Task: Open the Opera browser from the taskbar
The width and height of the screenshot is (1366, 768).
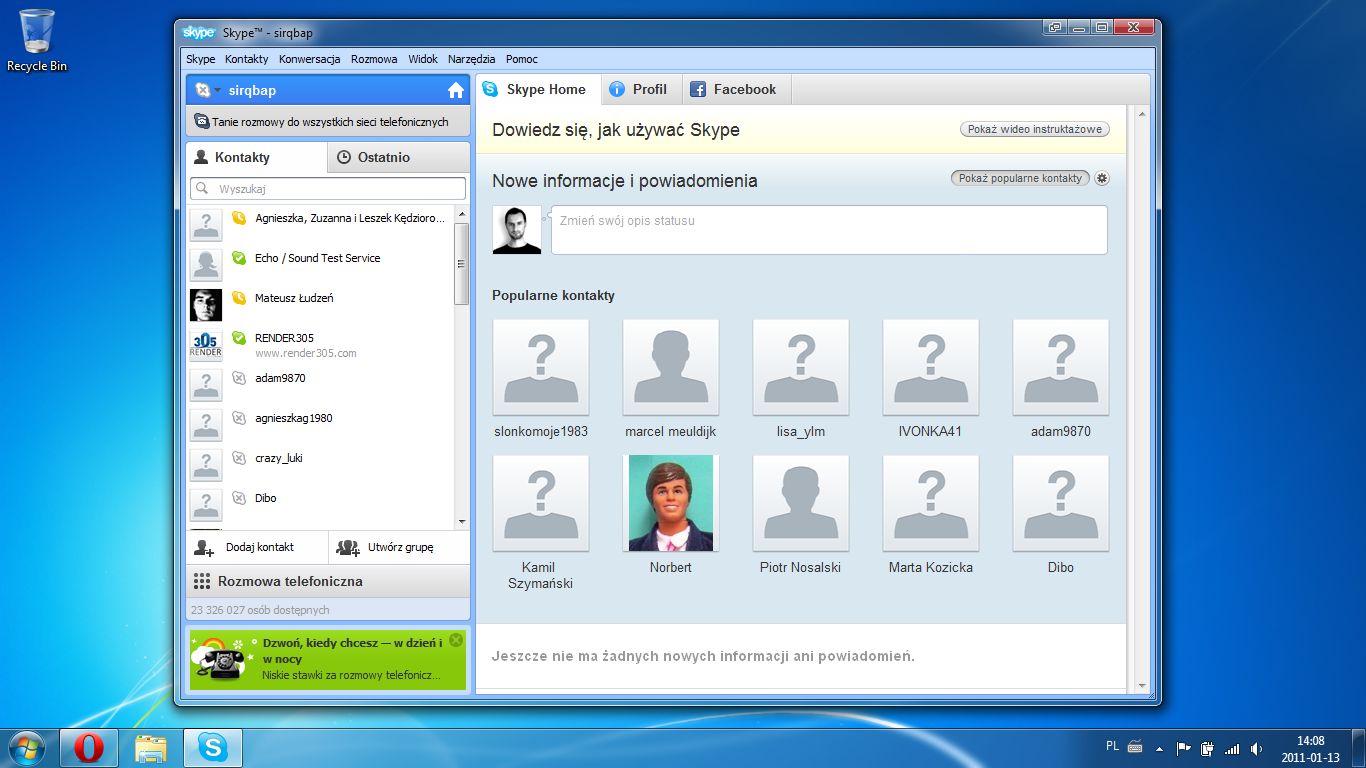Action: 89,747
